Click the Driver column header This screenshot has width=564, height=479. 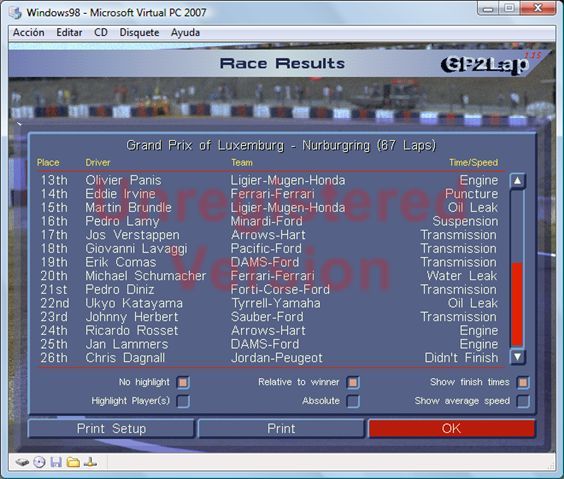[97, 163]
